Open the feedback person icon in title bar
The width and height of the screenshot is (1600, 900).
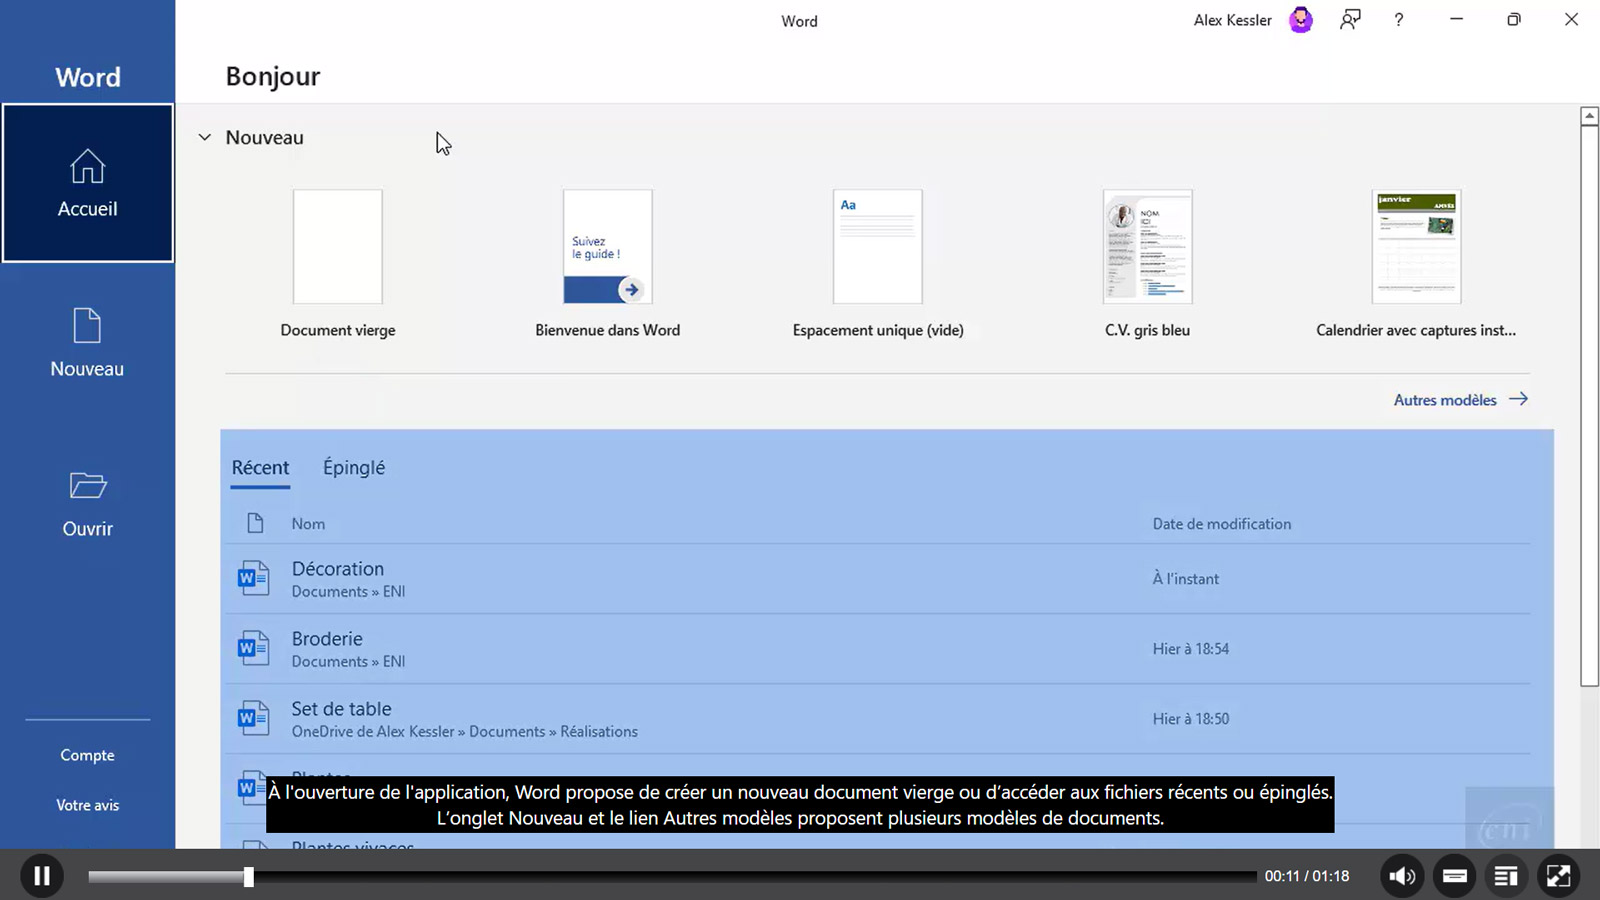click(x=1350, y=20)
